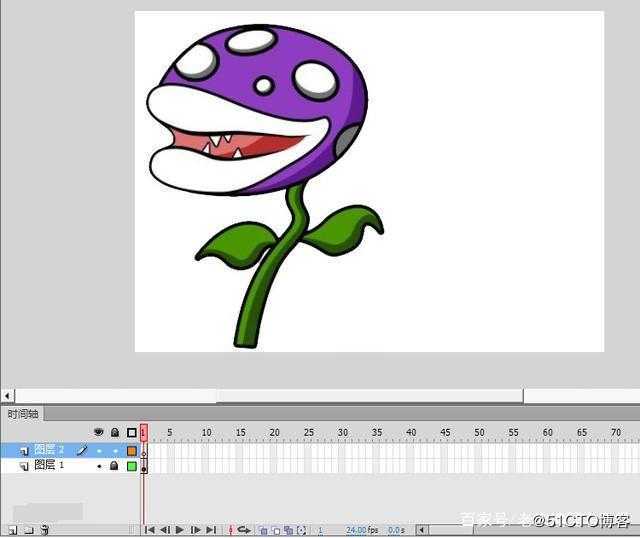Click the lock all layers padlock icon
Image resolution: width=640 pixels, height=538 pixels.
pyautogui.click(x=115, y=432)
